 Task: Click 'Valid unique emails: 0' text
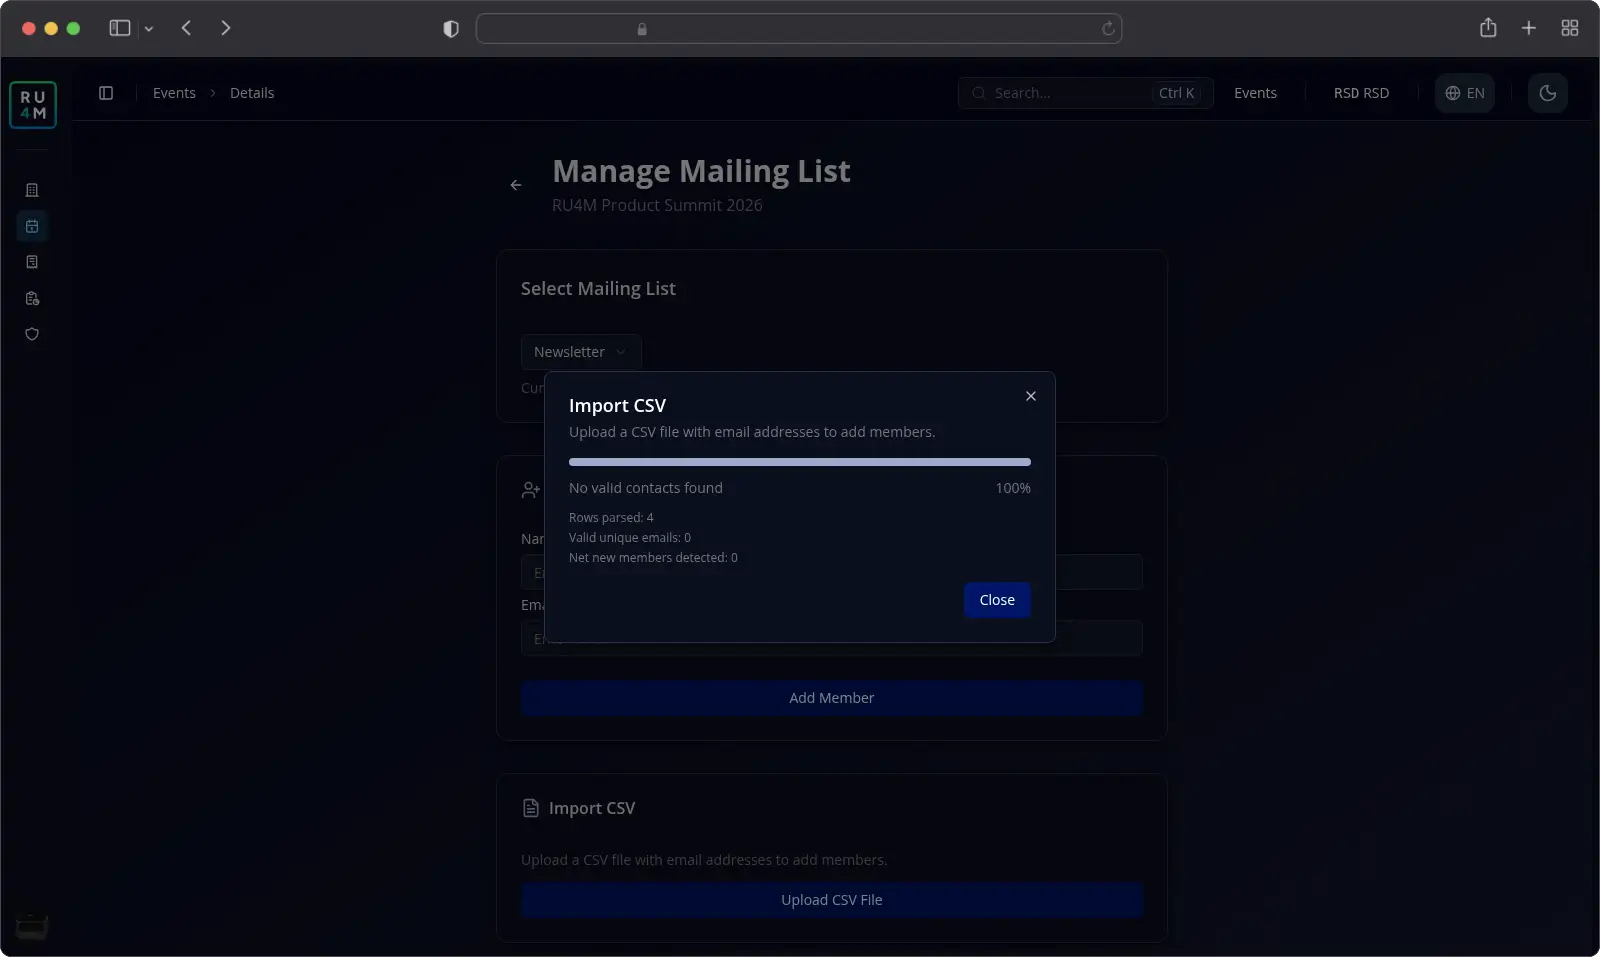pos(630,538)
